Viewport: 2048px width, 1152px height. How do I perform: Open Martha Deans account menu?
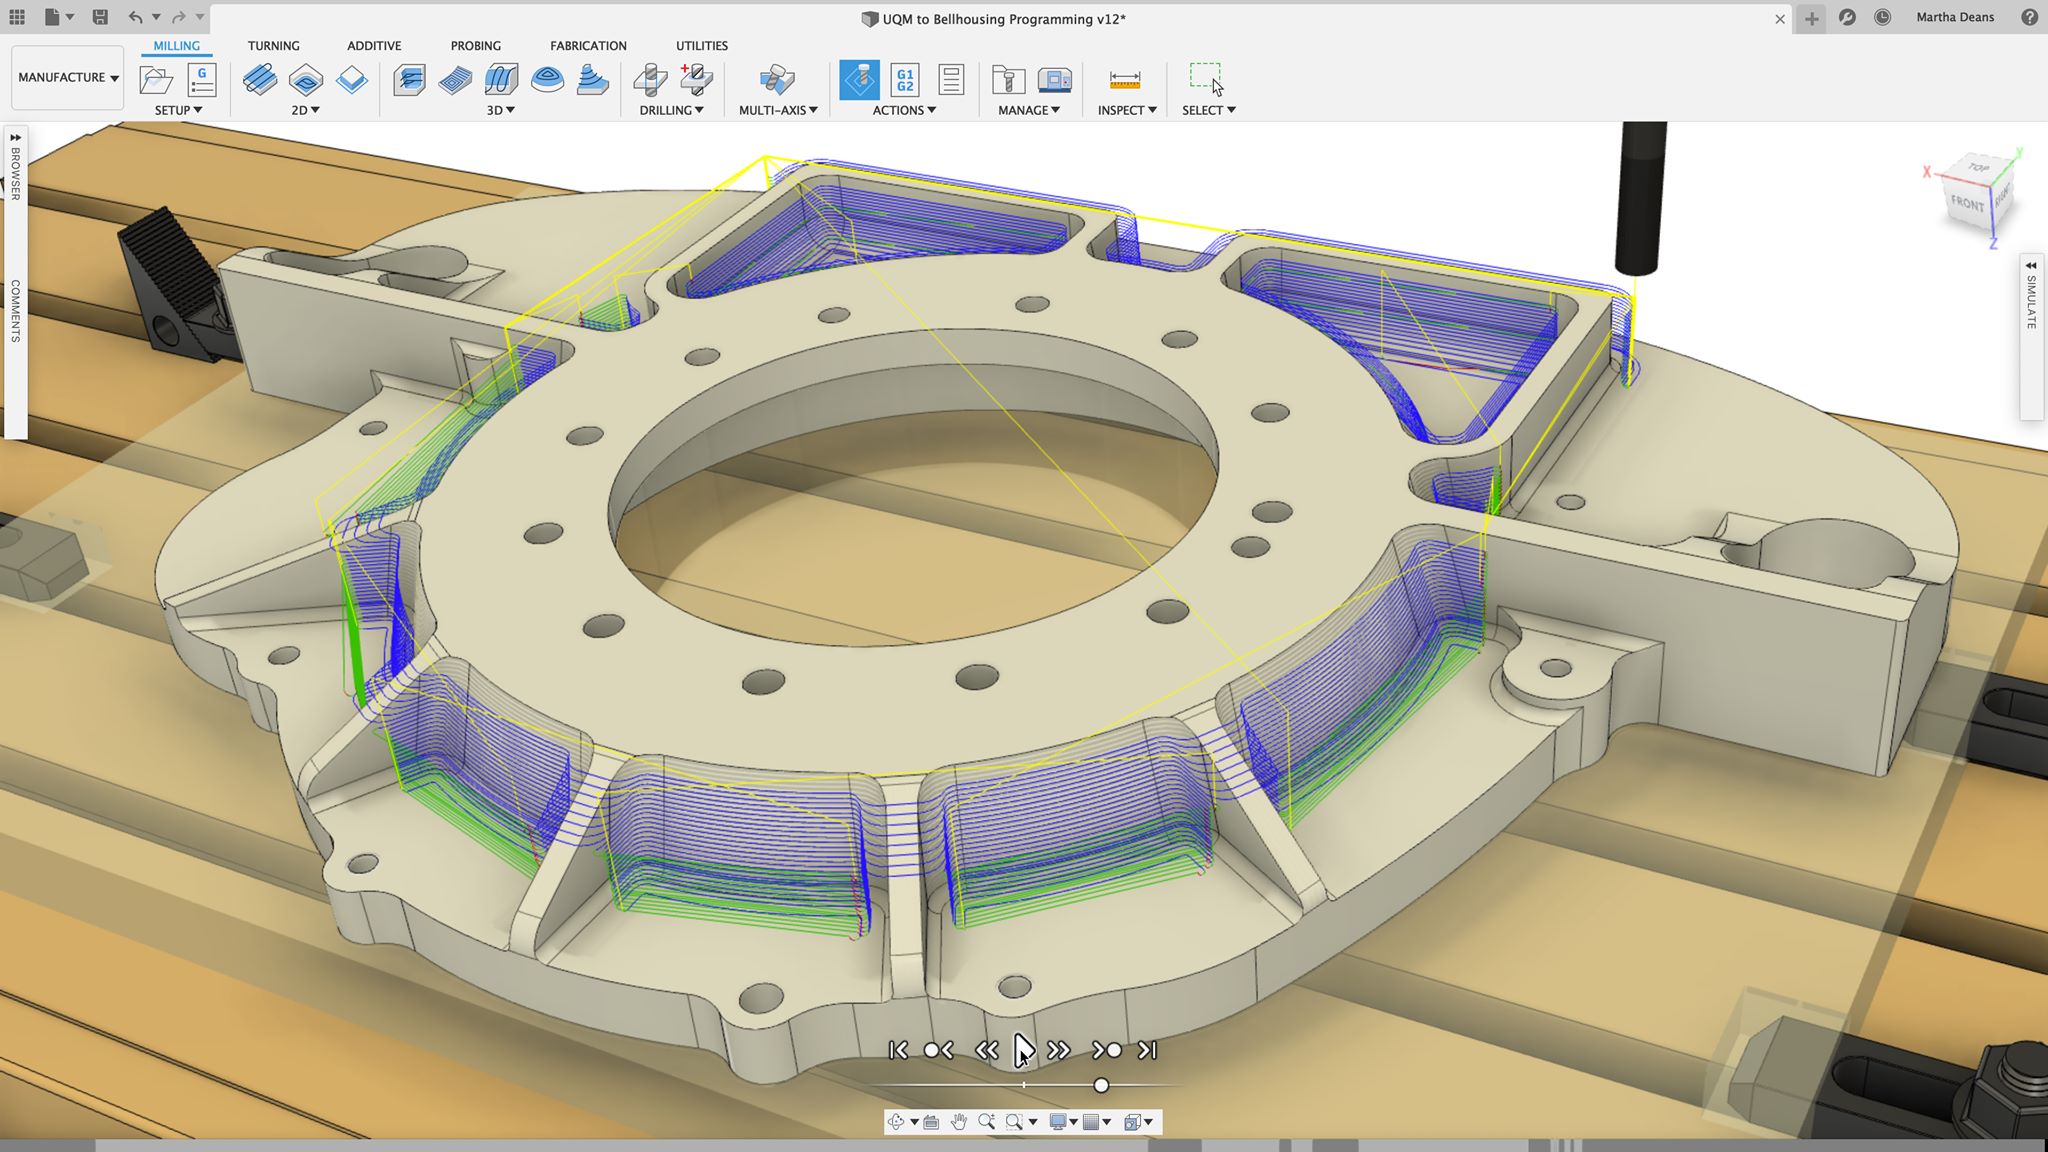click(x=1954, y=17)
